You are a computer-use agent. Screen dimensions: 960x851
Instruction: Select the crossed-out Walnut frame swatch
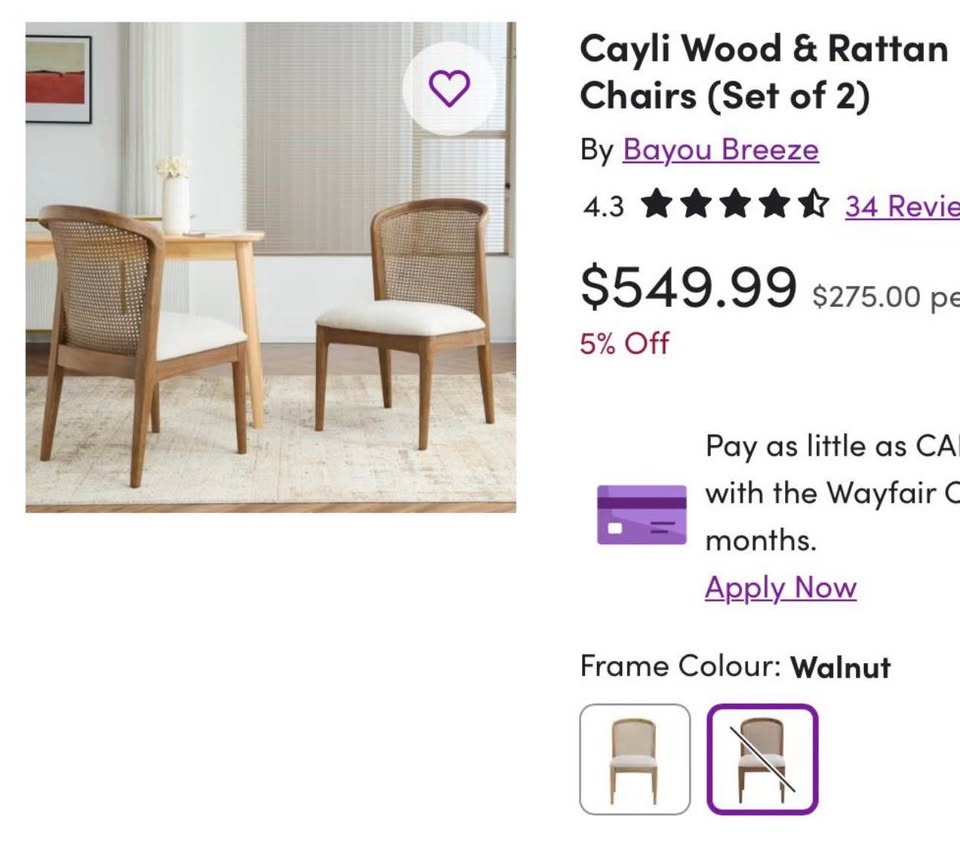pos(762,759)
